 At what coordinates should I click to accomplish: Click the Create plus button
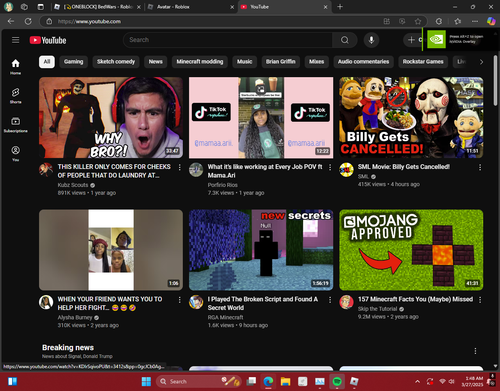point(413,40)
